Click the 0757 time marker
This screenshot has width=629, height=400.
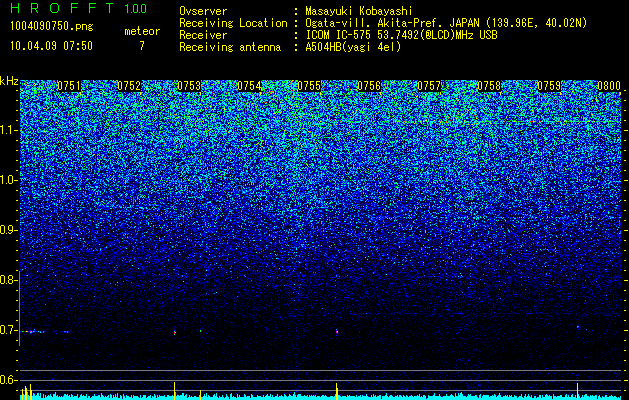tap(429, 86)
